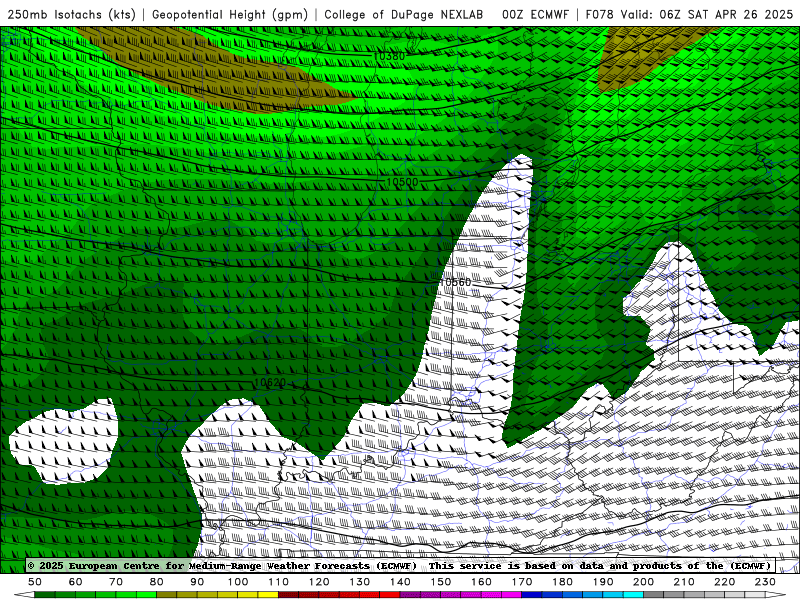Click the 70 knot colorbar label
The width and height of the screenshot is (800, 600).
pyautogui.click(x=116, y=582)
